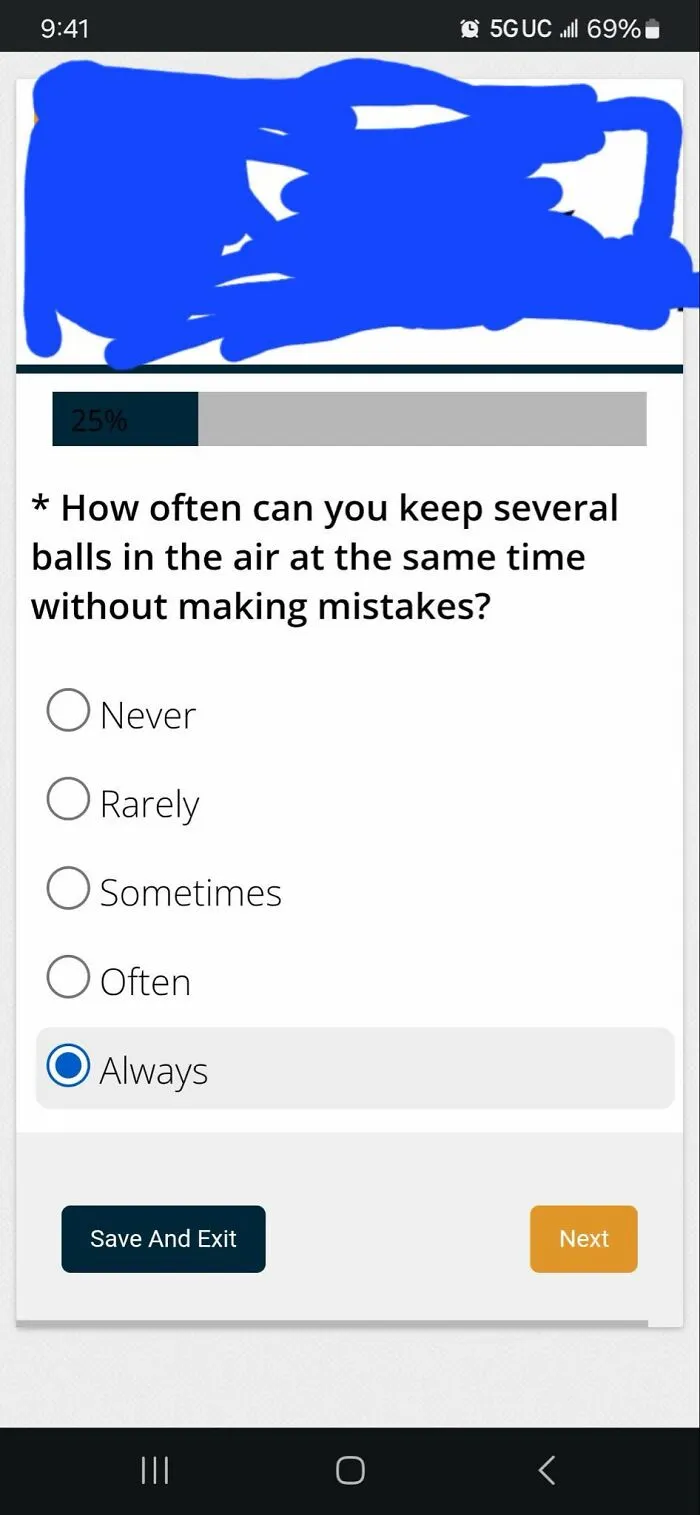Click the Save And Exit button

coord(163,1239)
